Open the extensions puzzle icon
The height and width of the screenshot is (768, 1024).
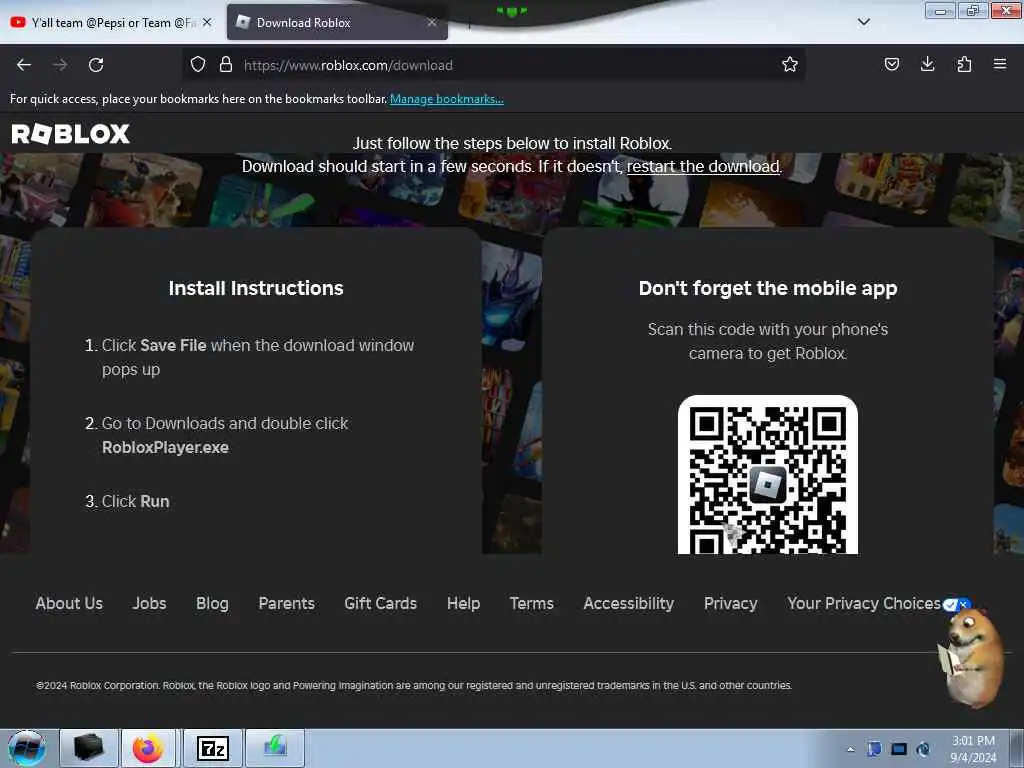[964, 64]
